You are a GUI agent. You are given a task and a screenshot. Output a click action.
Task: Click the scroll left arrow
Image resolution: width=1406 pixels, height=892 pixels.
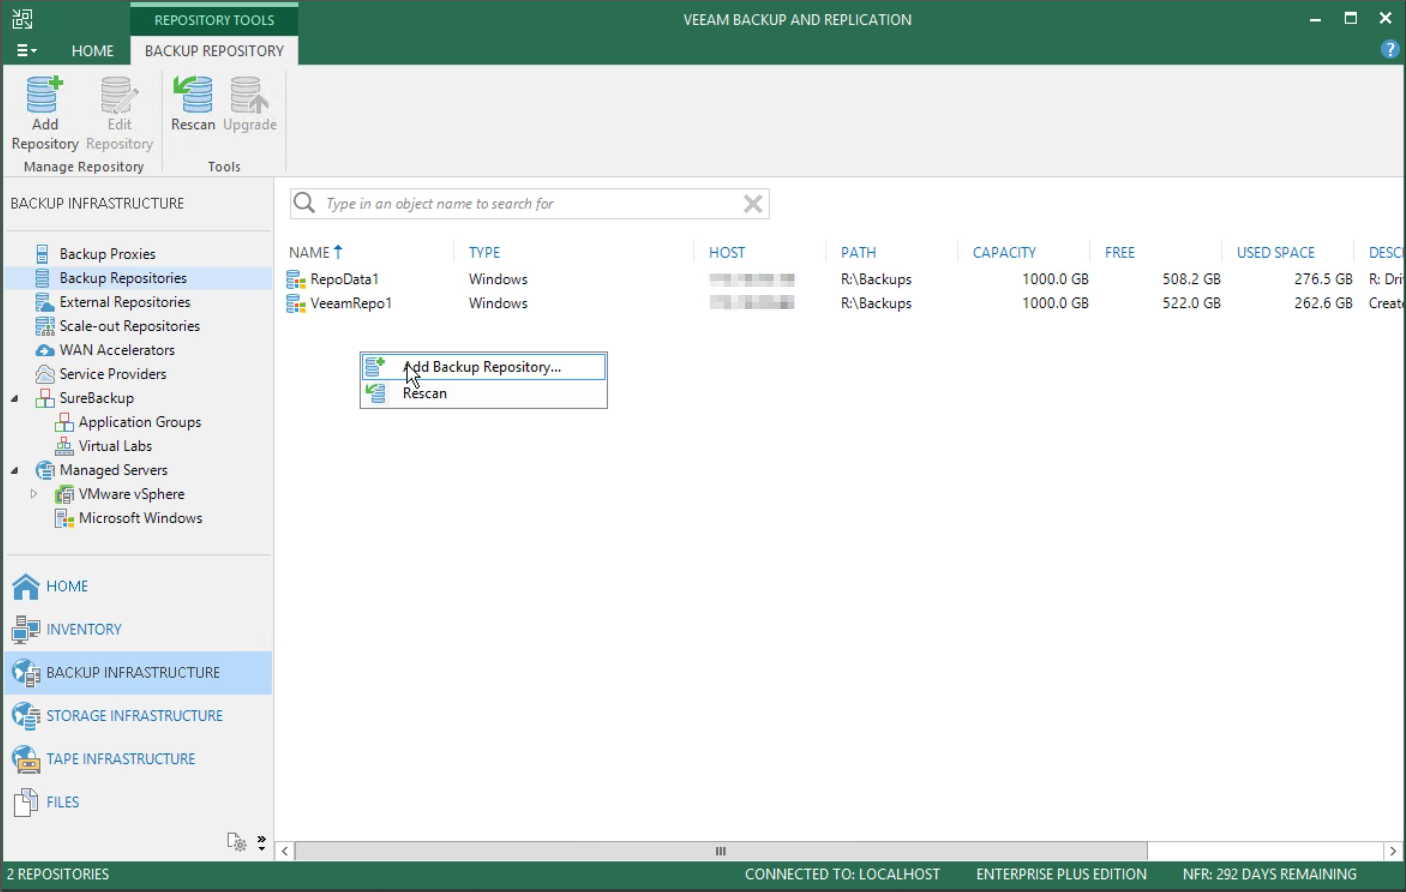[285, 851]
